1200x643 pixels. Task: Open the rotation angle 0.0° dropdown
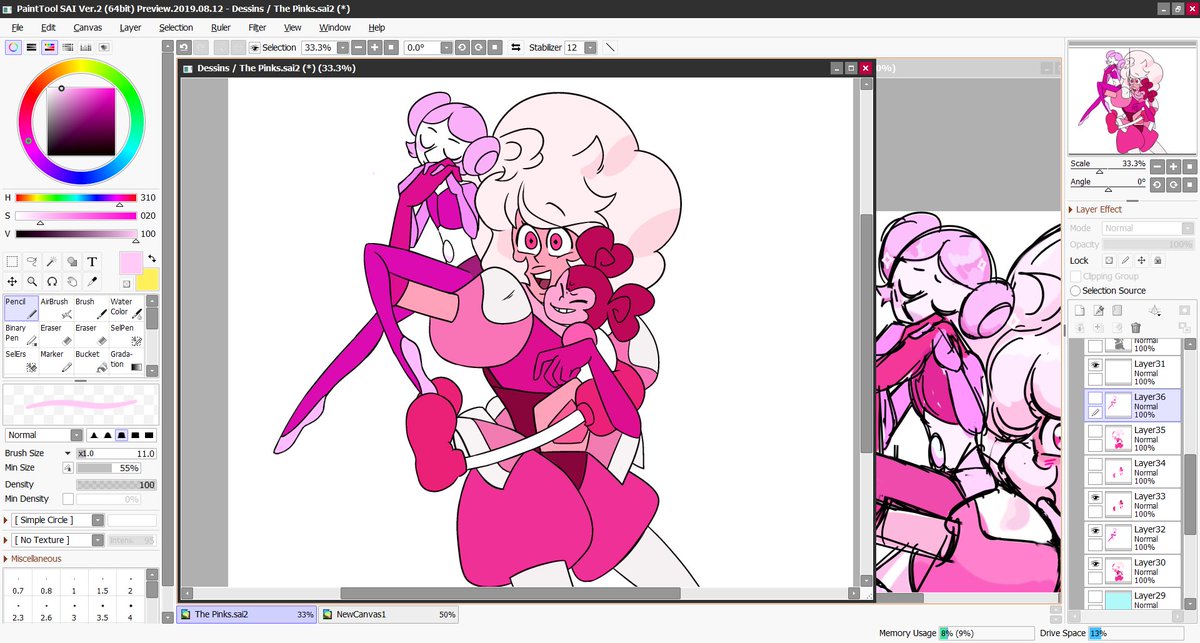[x=447, y=47]
